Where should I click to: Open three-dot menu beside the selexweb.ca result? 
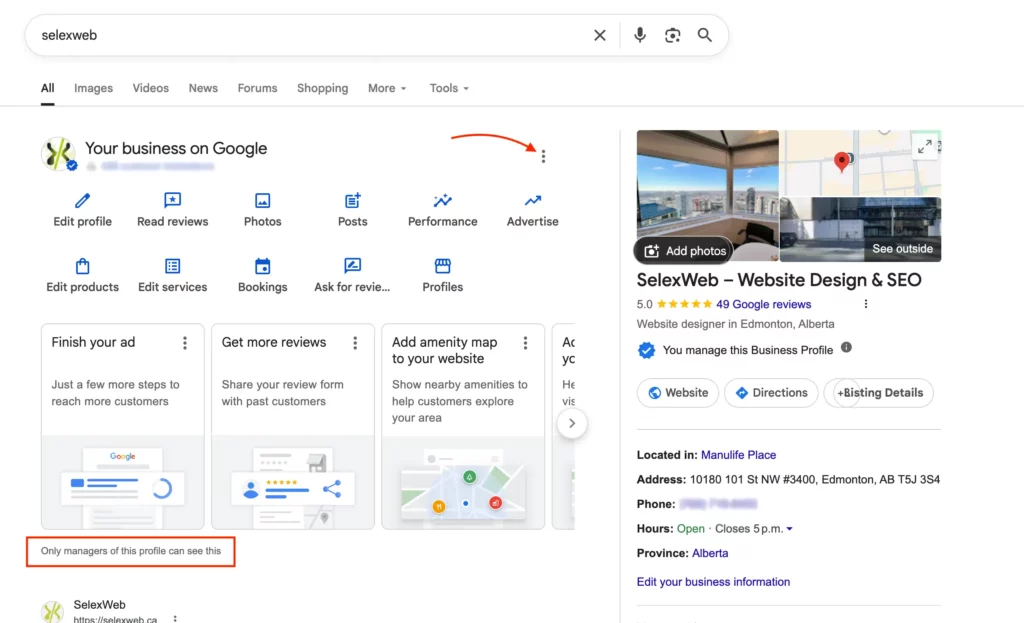(x=174, y=618)
